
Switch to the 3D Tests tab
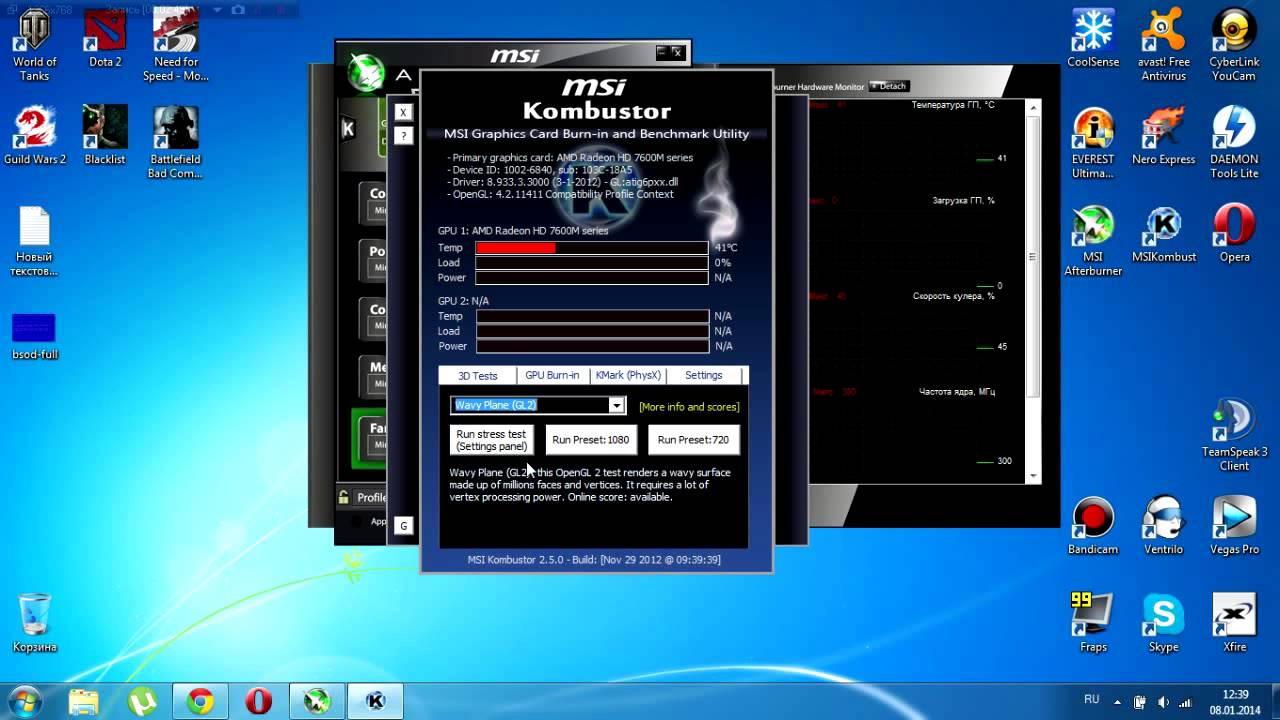(477, 375)
